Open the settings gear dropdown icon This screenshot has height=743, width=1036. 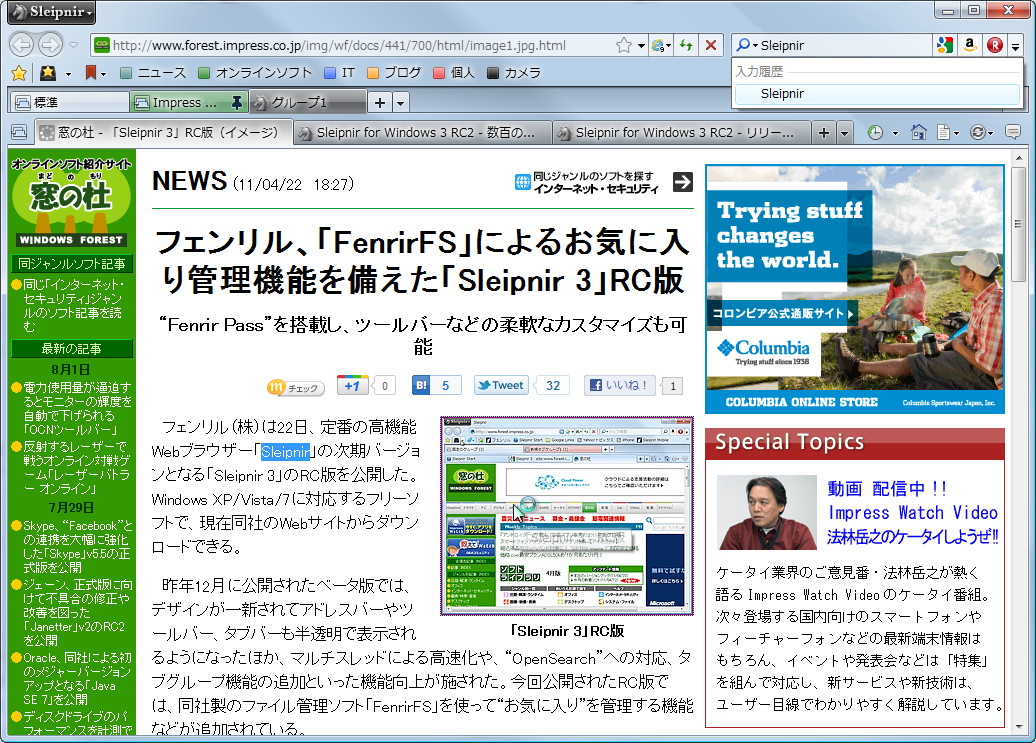[x=982, y=133]
